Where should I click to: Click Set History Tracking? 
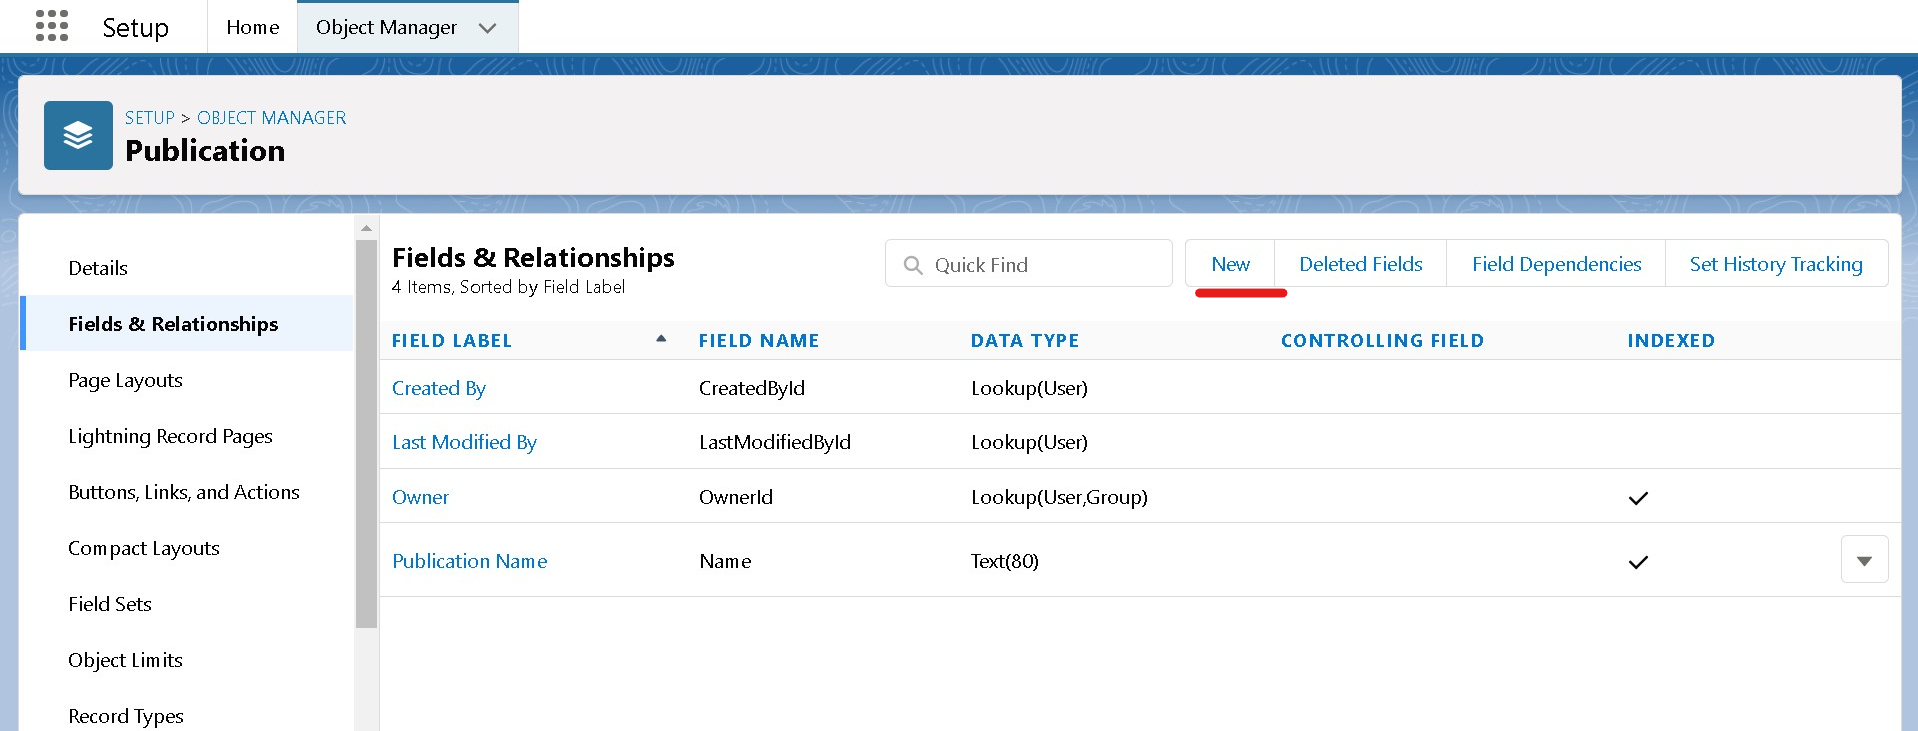1776,264
